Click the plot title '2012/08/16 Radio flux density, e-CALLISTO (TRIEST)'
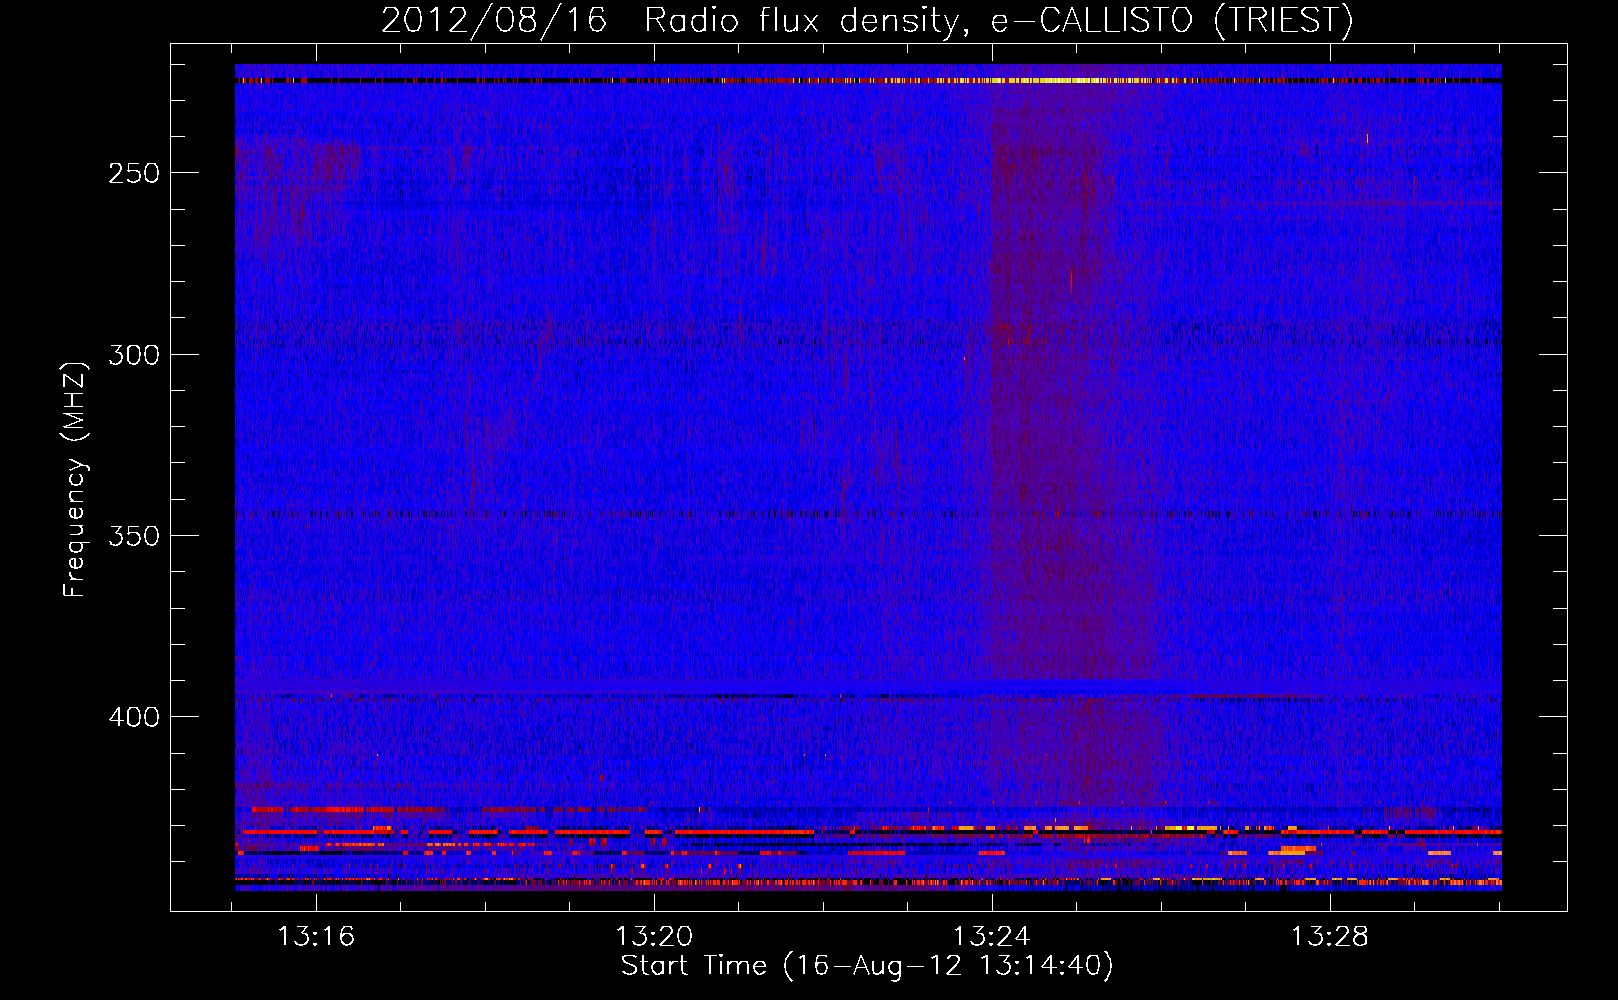1618x1000 pixels. (x=867, y=21)
